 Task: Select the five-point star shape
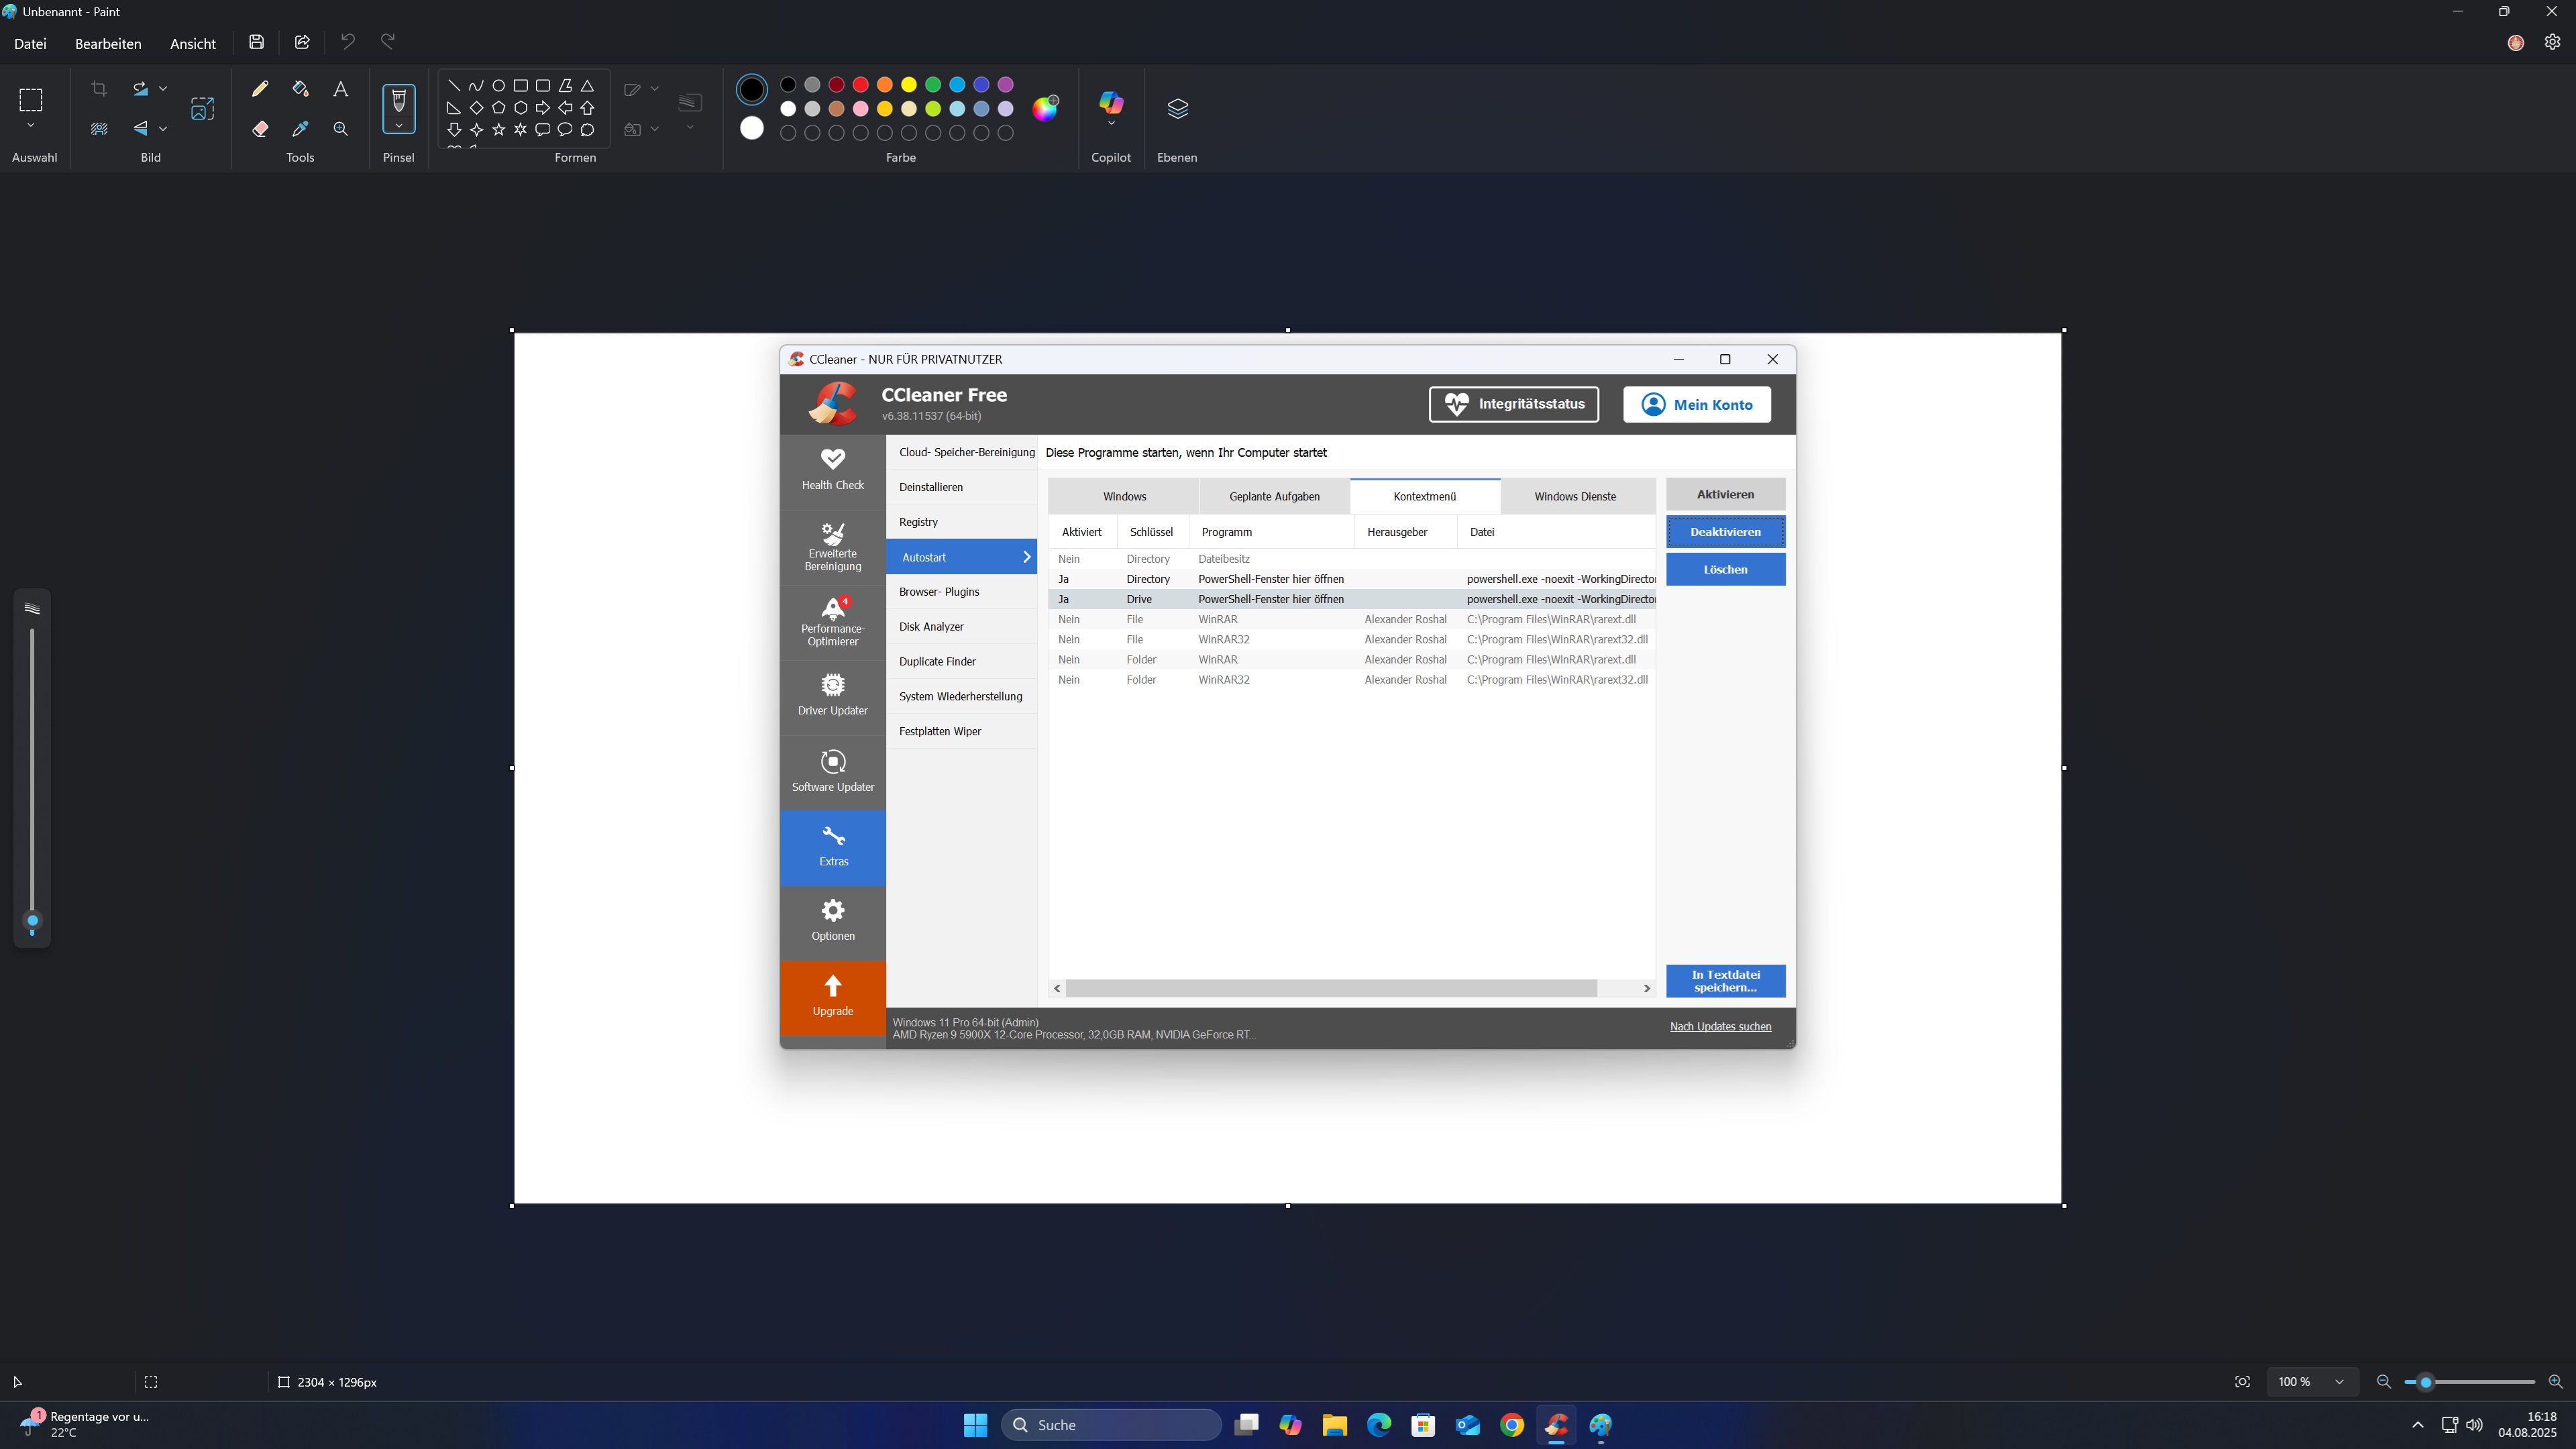click(x=498, y=130)
